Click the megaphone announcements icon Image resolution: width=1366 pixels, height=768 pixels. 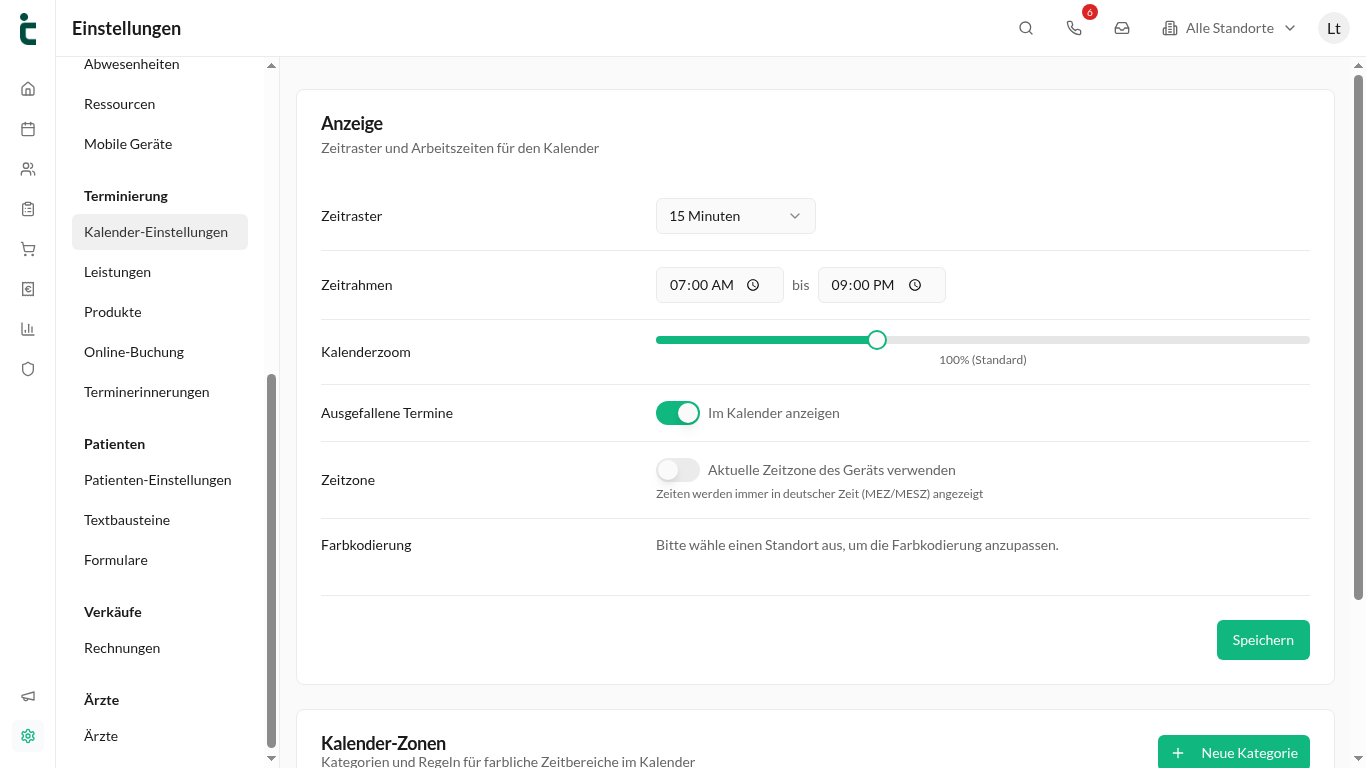[28, 696]
